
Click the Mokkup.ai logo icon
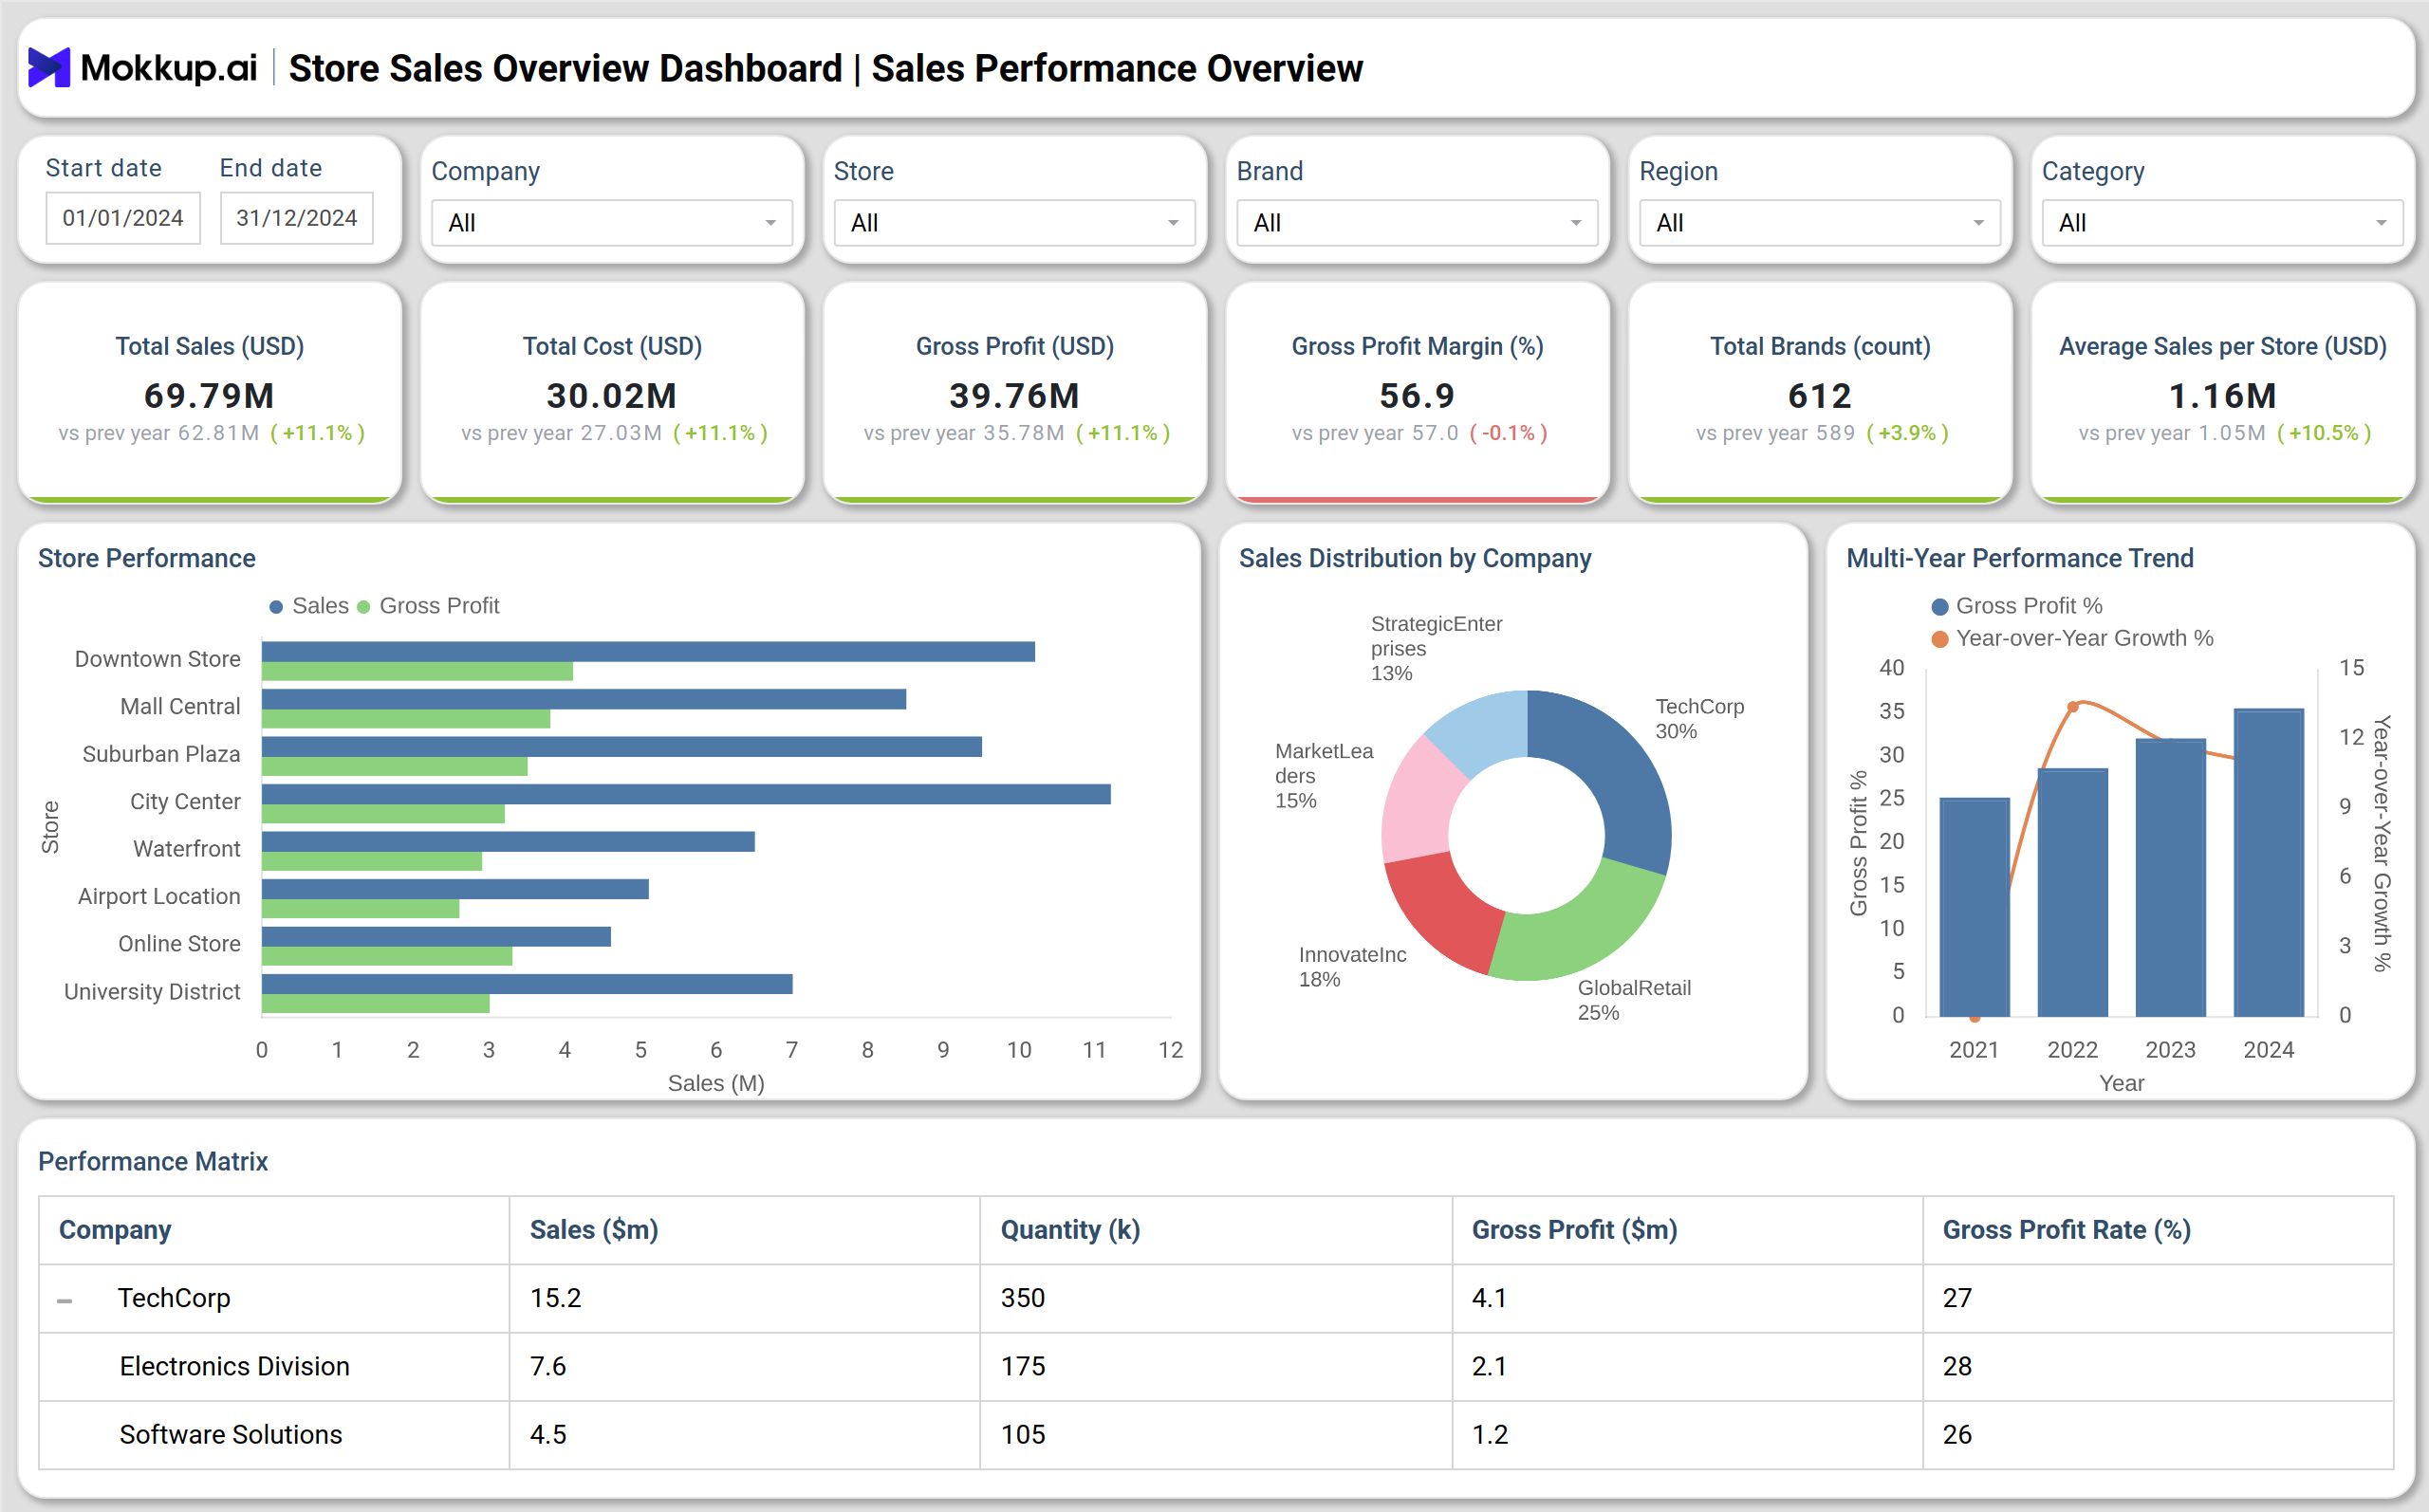pyautogui.click(x=48, y=67)
